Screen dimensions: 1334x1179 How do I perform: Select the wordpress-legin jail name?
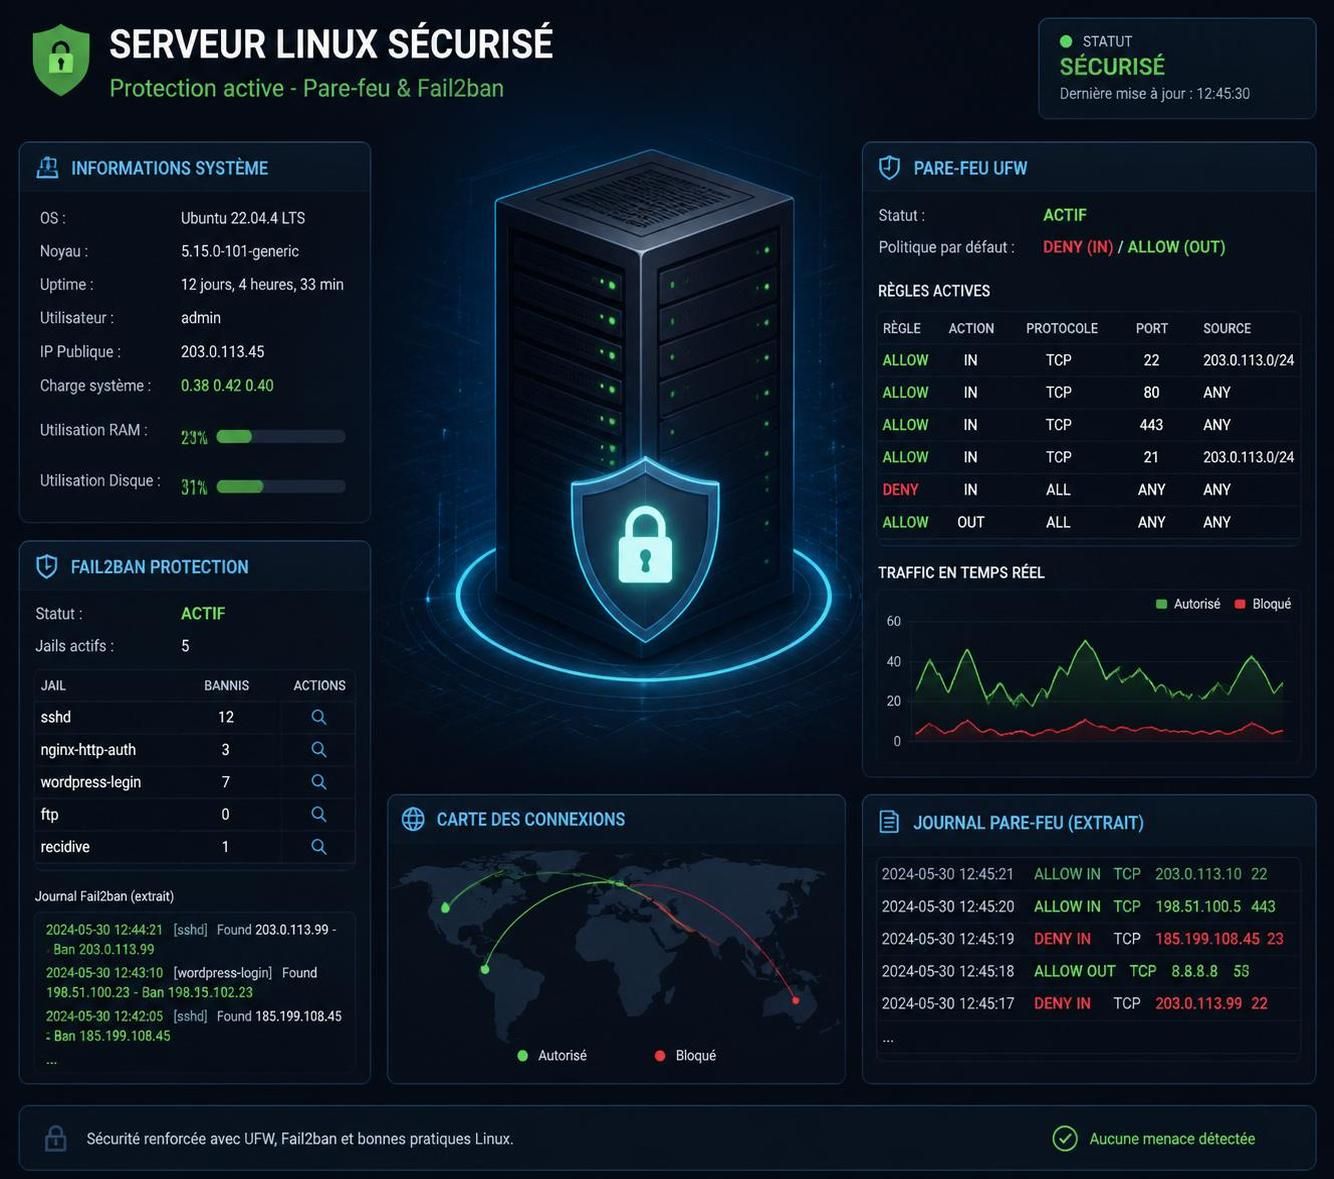coord(91,782)
